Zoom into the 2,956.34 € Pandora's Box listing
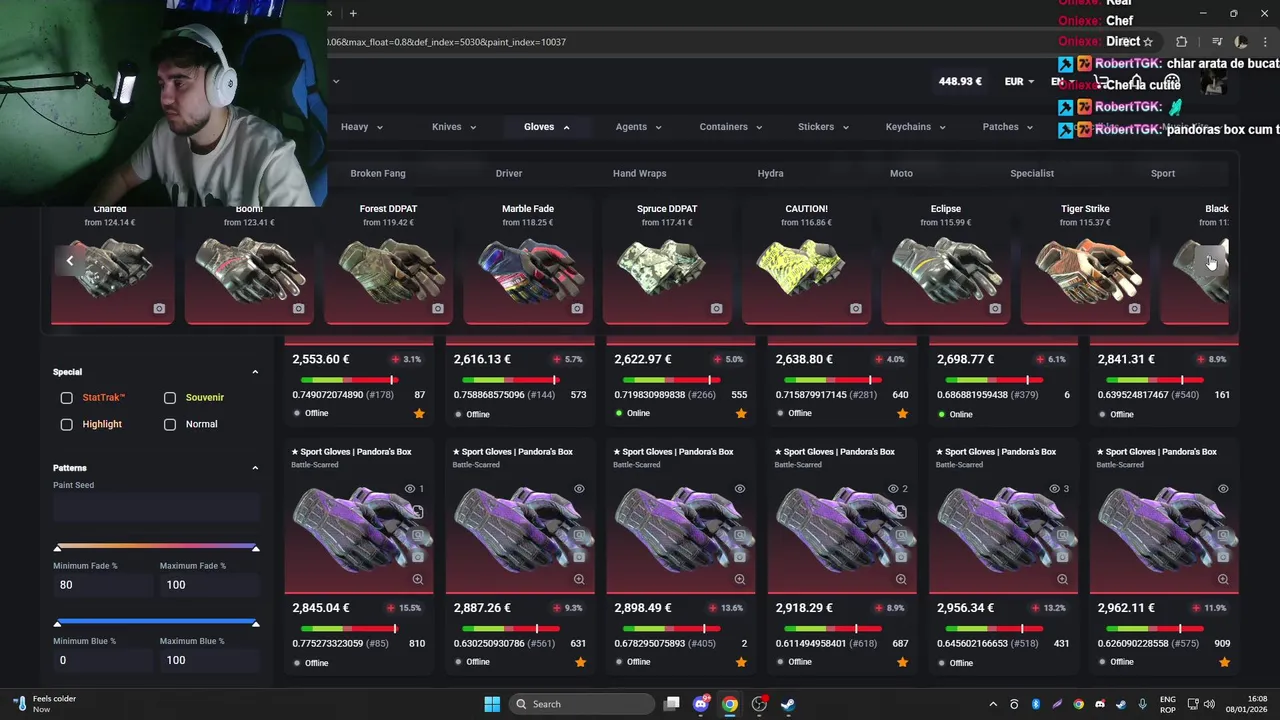Viewport: 1280px width, 720px height. [1062, 579]
